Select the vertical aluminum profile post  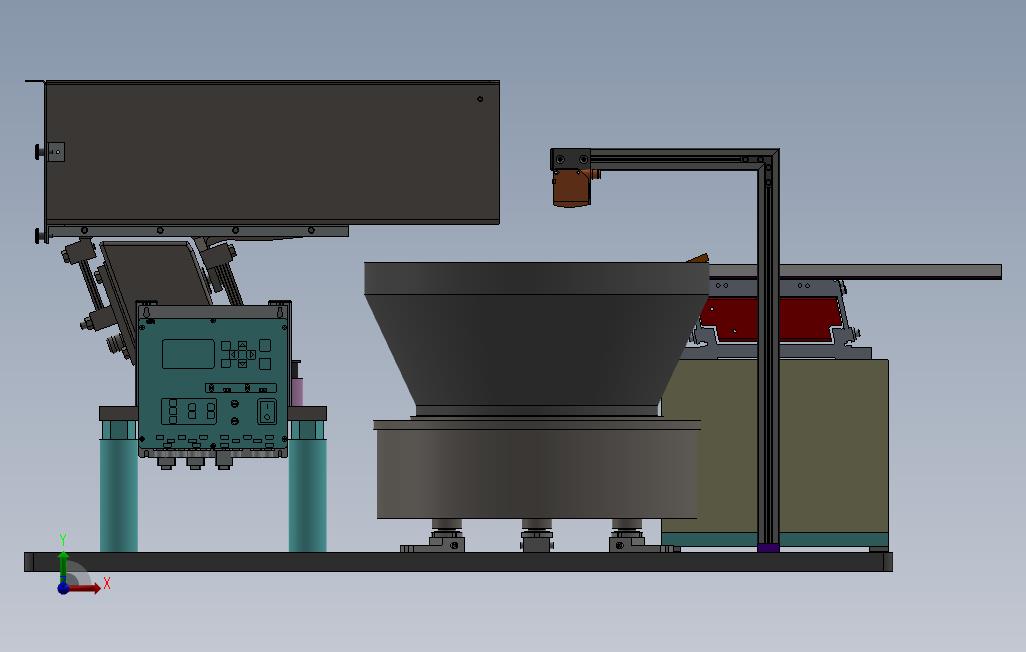pos(768,353)
